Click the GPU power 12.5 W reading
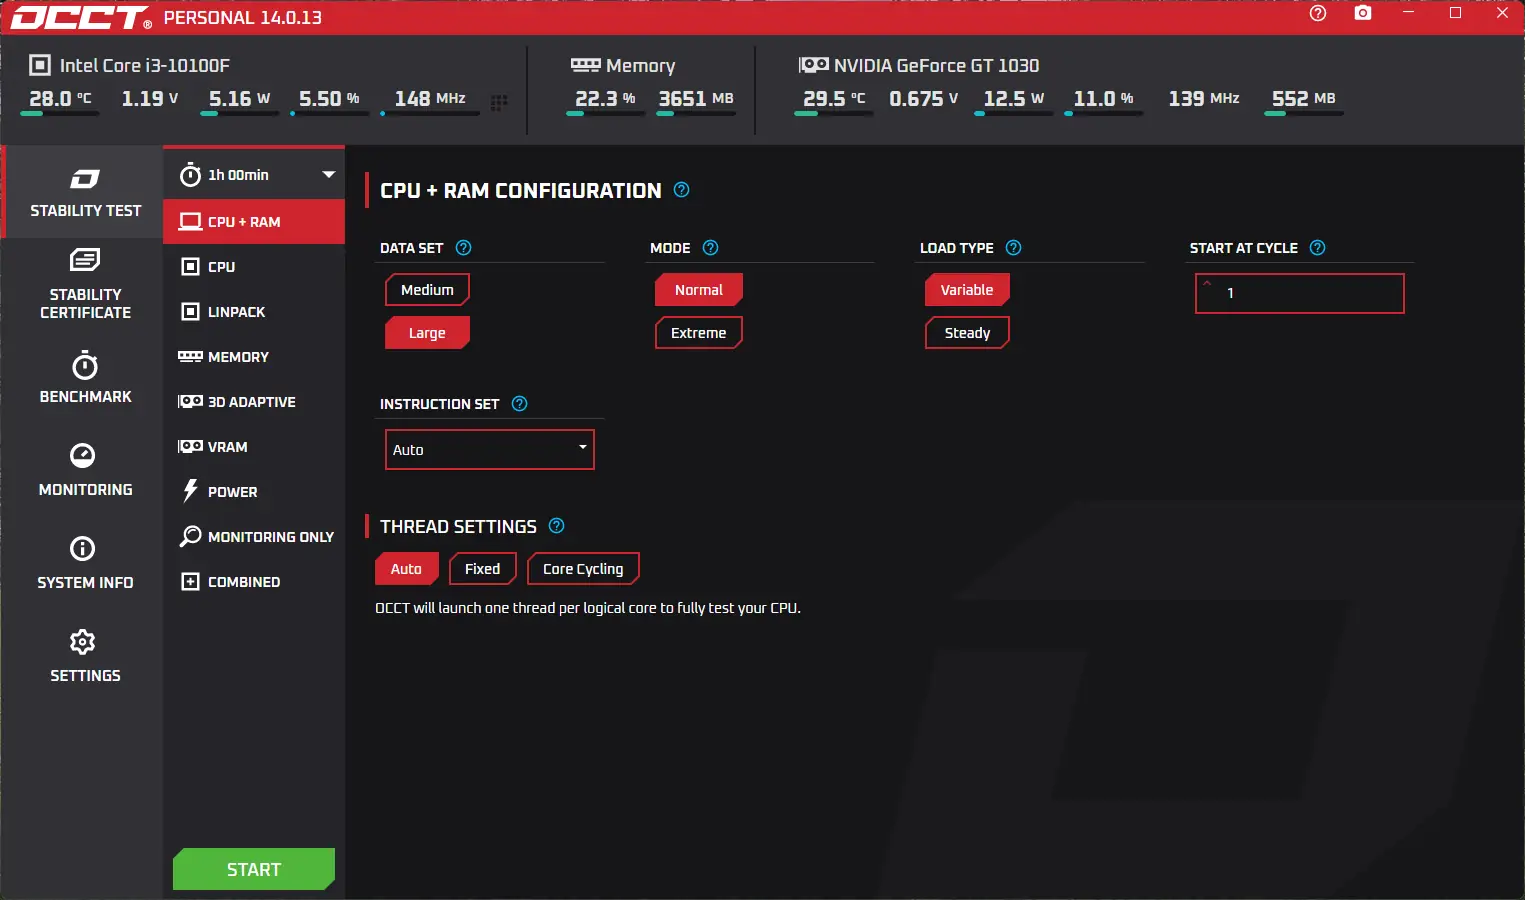The width and height of the screenshot is (1525, 900). [1014, 99]
